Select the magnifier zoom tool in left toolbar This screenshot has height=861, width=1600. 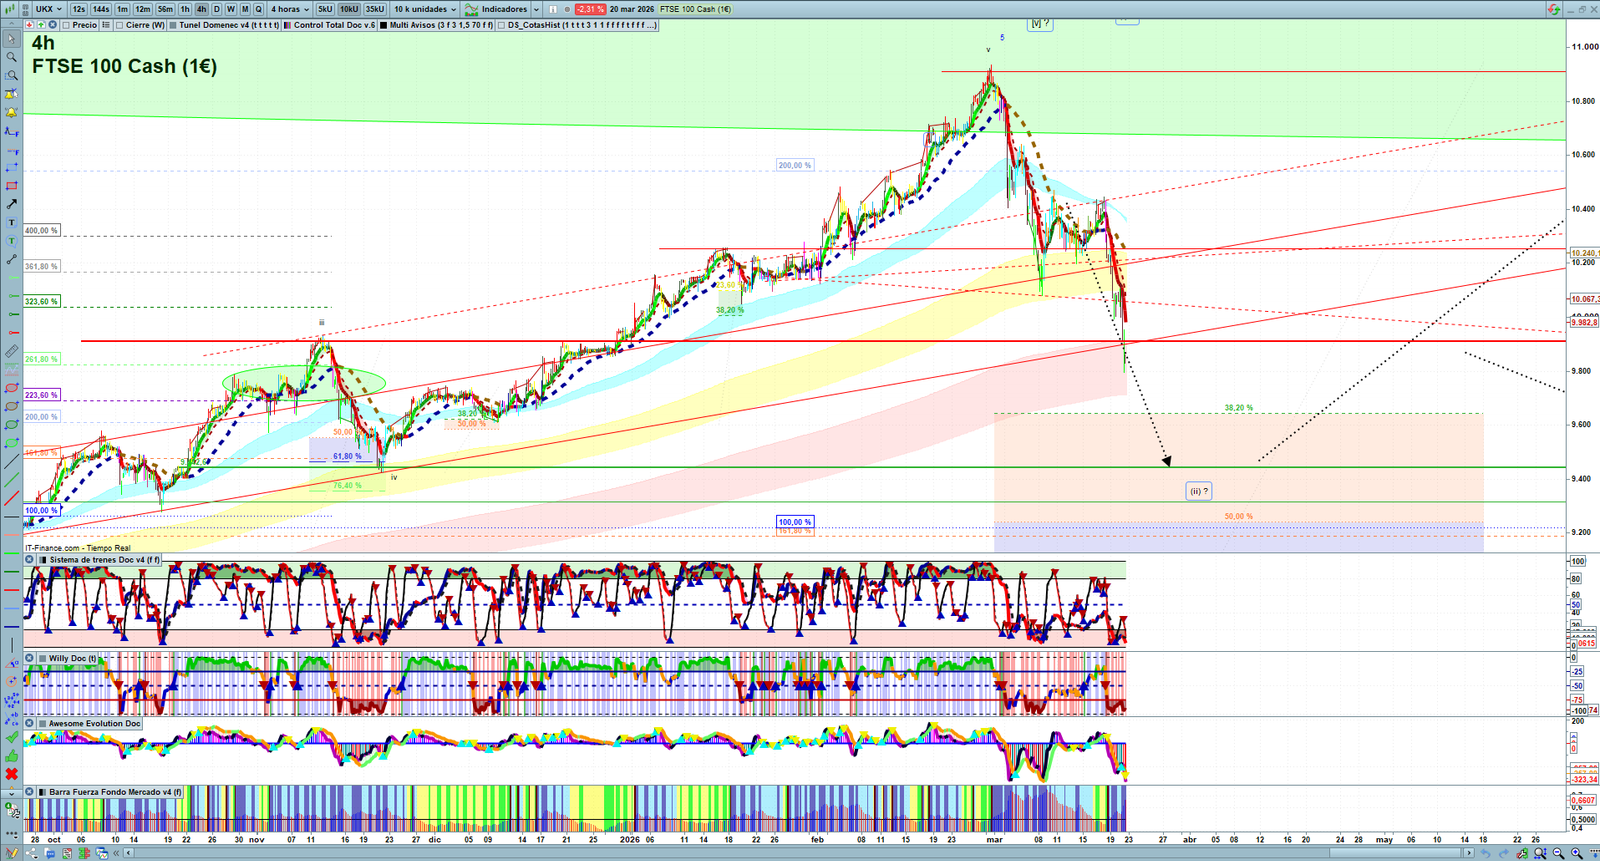[11, 57]
